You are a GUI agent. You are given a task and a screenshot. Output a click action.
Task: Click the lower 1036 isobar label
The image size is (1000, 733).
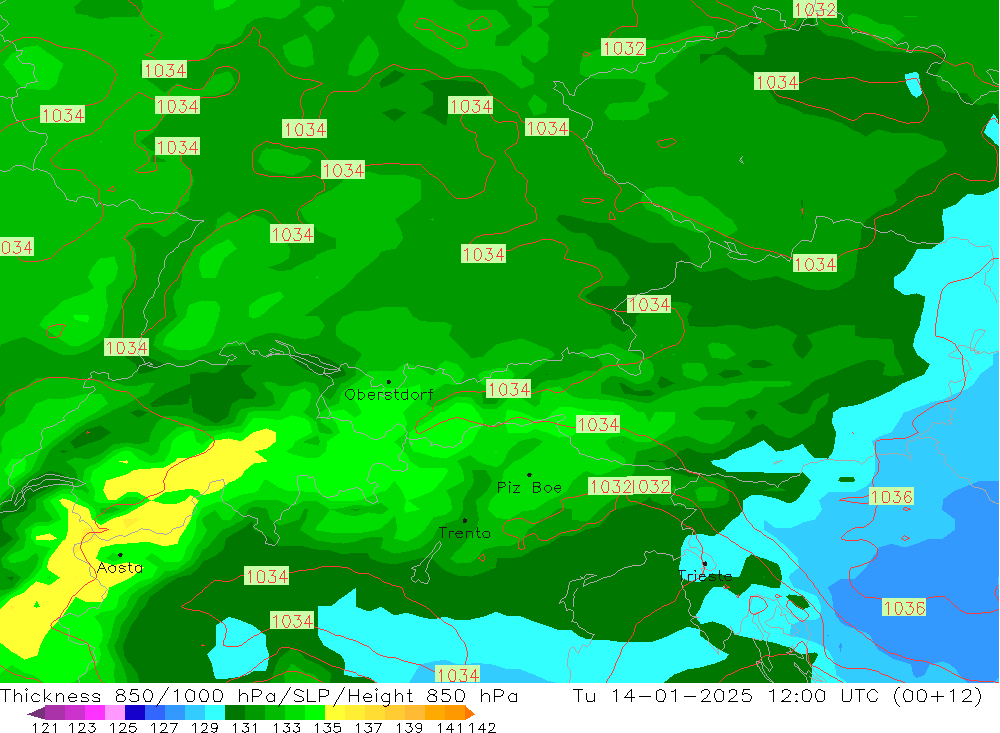click(904, 608)
